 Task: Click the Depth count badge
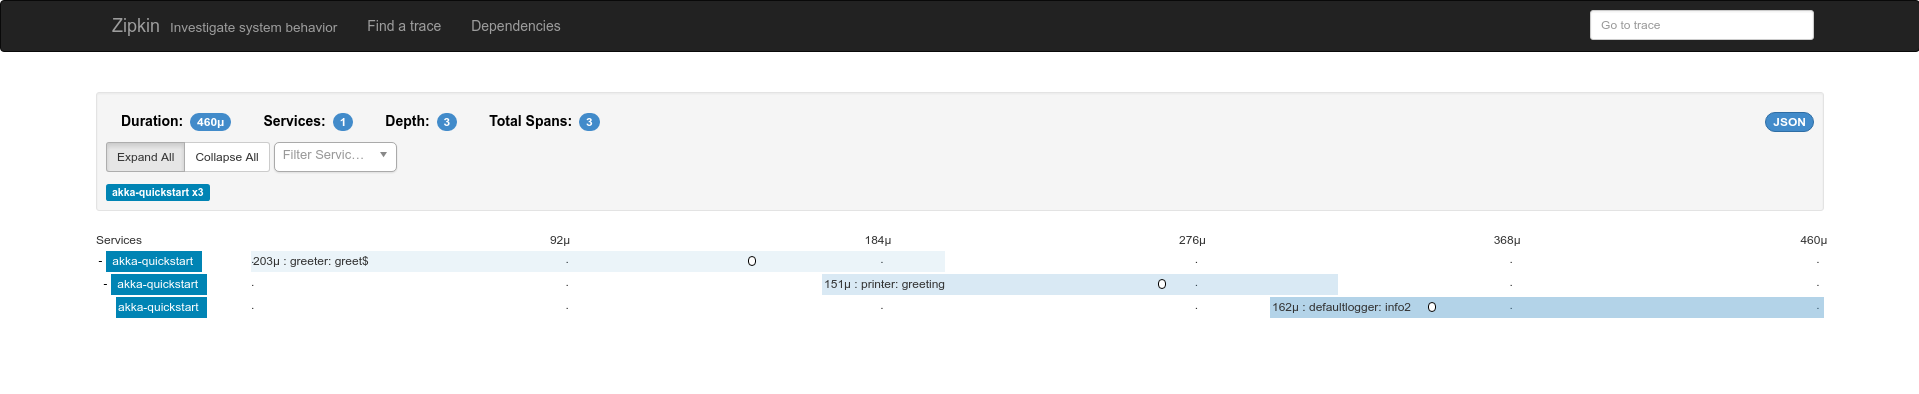tap(447, 122)
